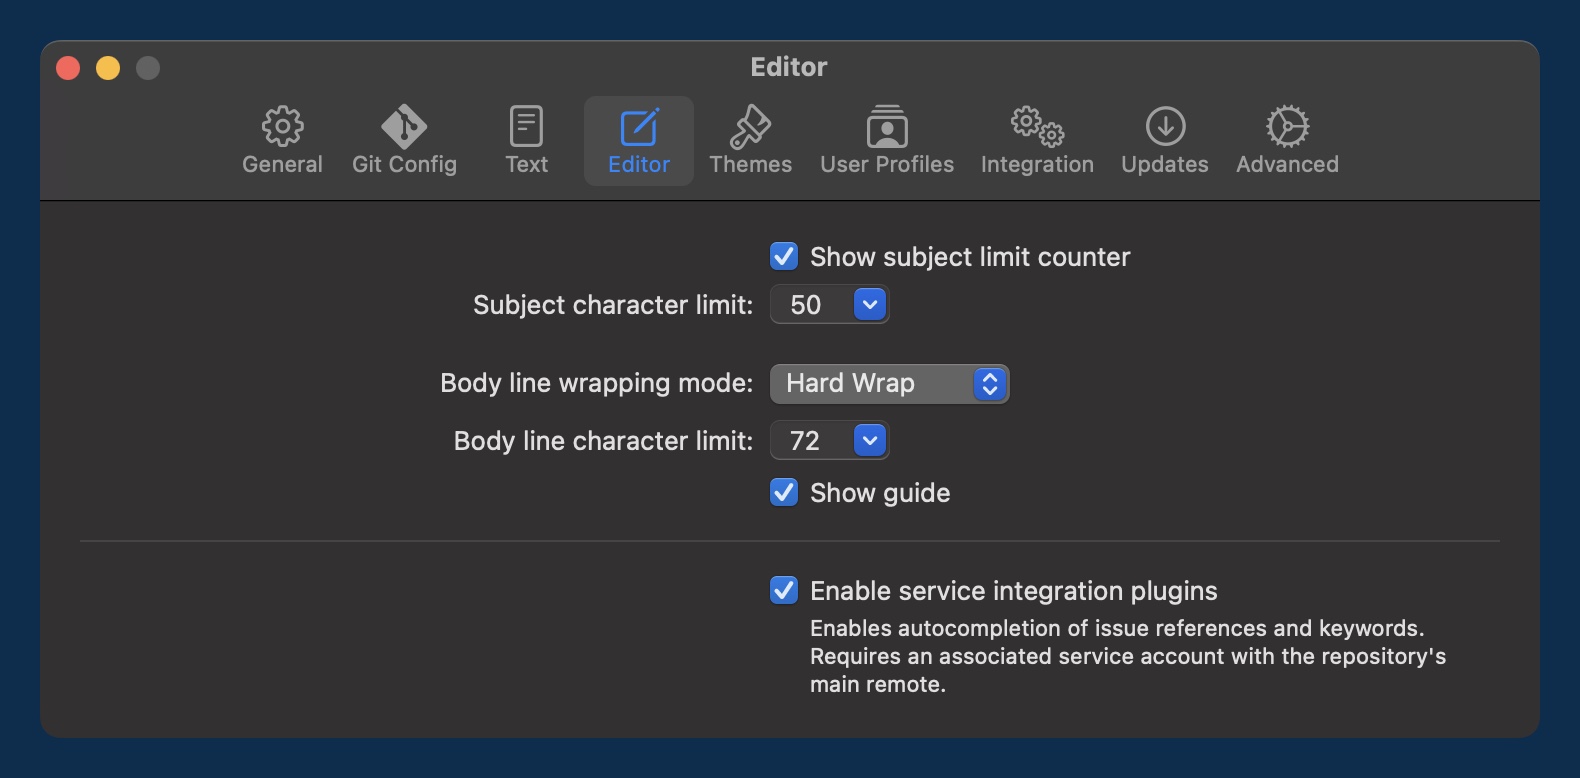The width and height of the screenshot is (1580, 778).
Task: Expand the Body line character limit dropdown arrow
Action: [x=870, y=441]
